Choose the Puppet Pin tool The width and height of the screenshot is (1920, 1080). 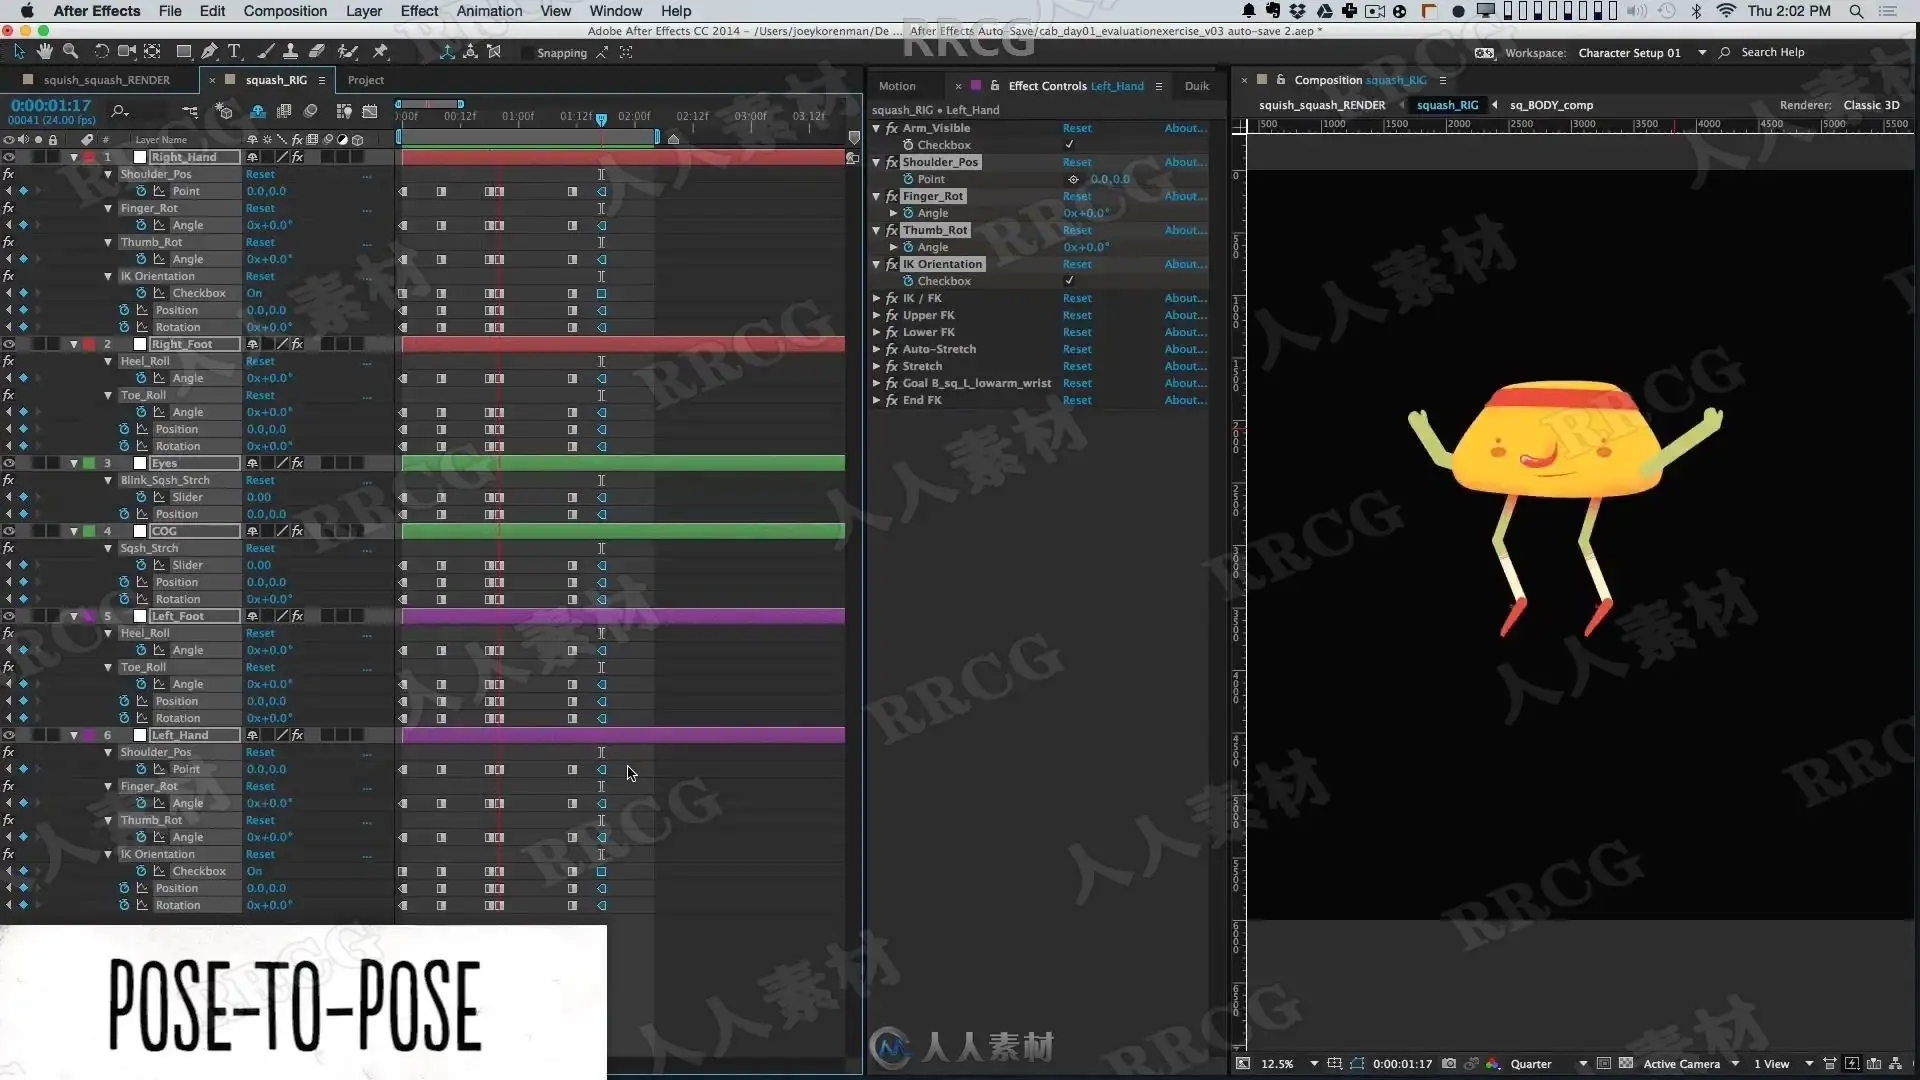[x=380, y=51]
